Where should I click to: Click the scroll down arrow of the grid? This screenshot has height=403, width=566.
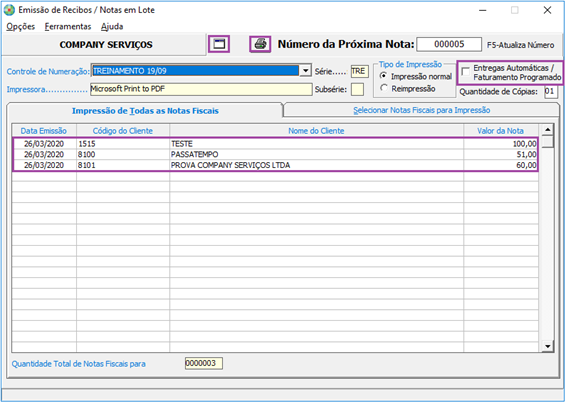tap(548, 346)
